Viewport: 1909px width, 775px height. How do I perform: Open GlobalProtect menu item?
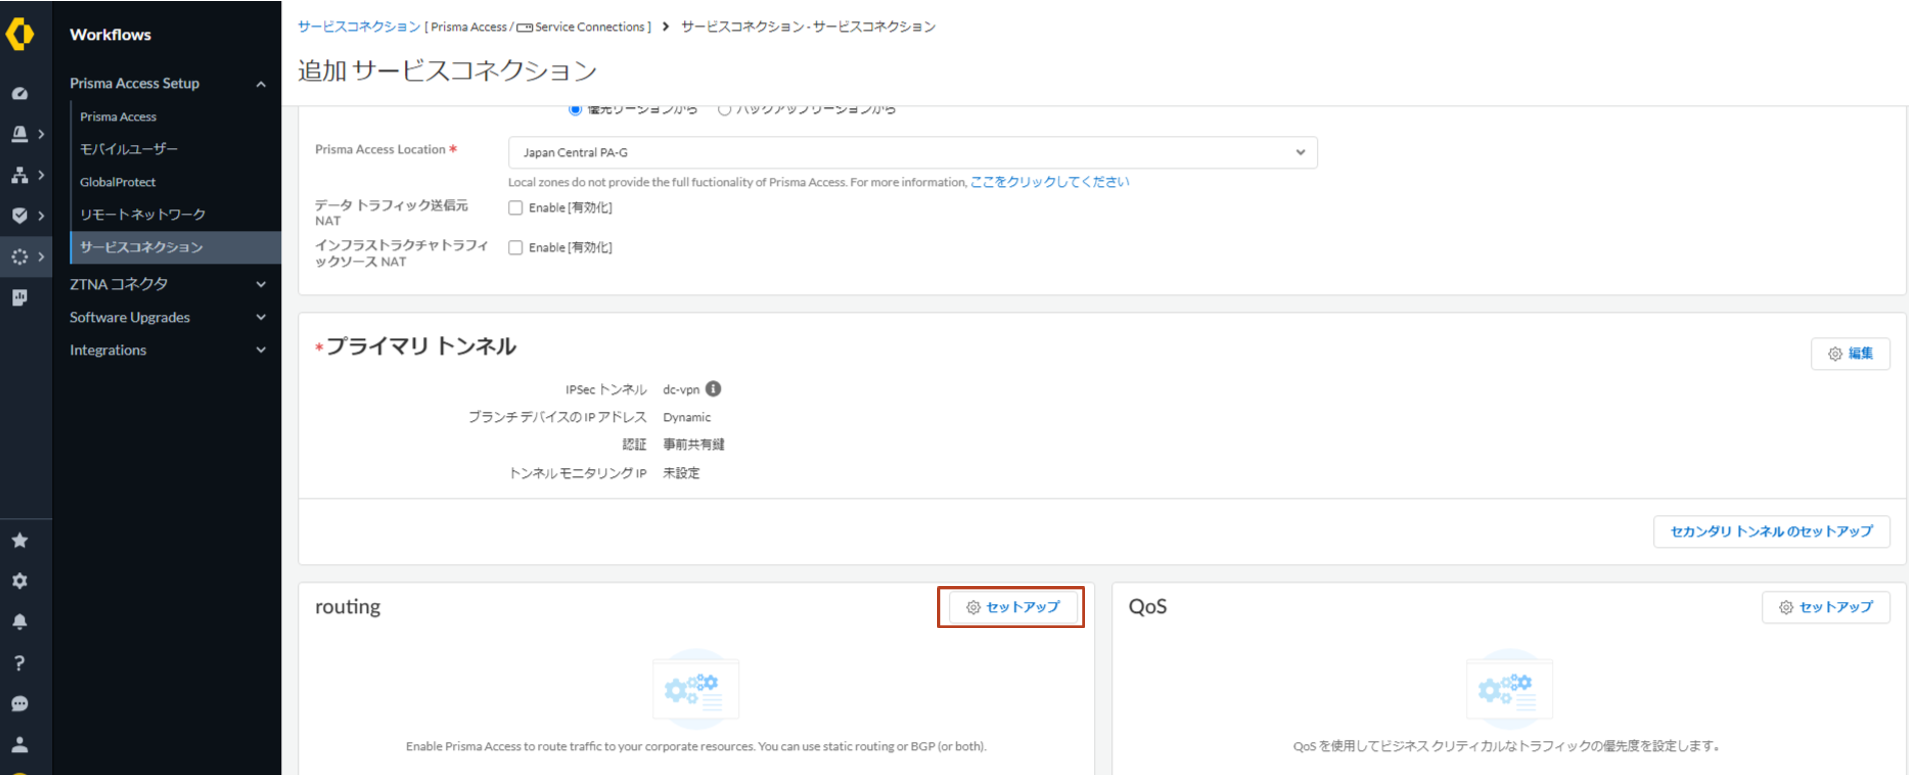pyautogui.click(x=118, y=182)
